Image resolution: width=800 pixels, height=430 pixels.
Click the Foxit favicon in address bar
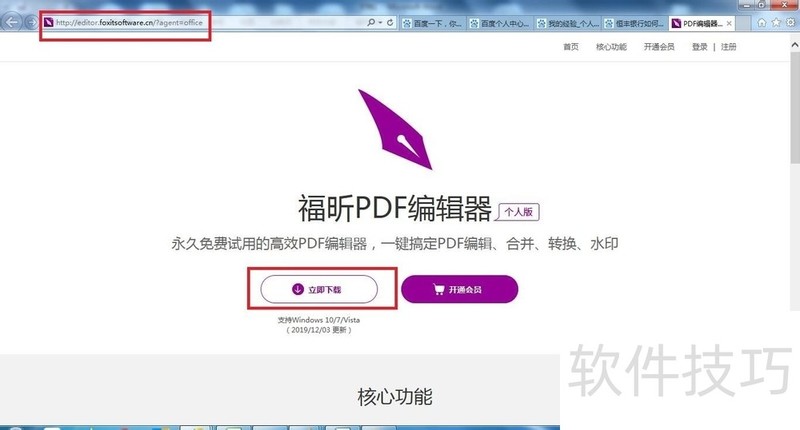click(48, 22)
